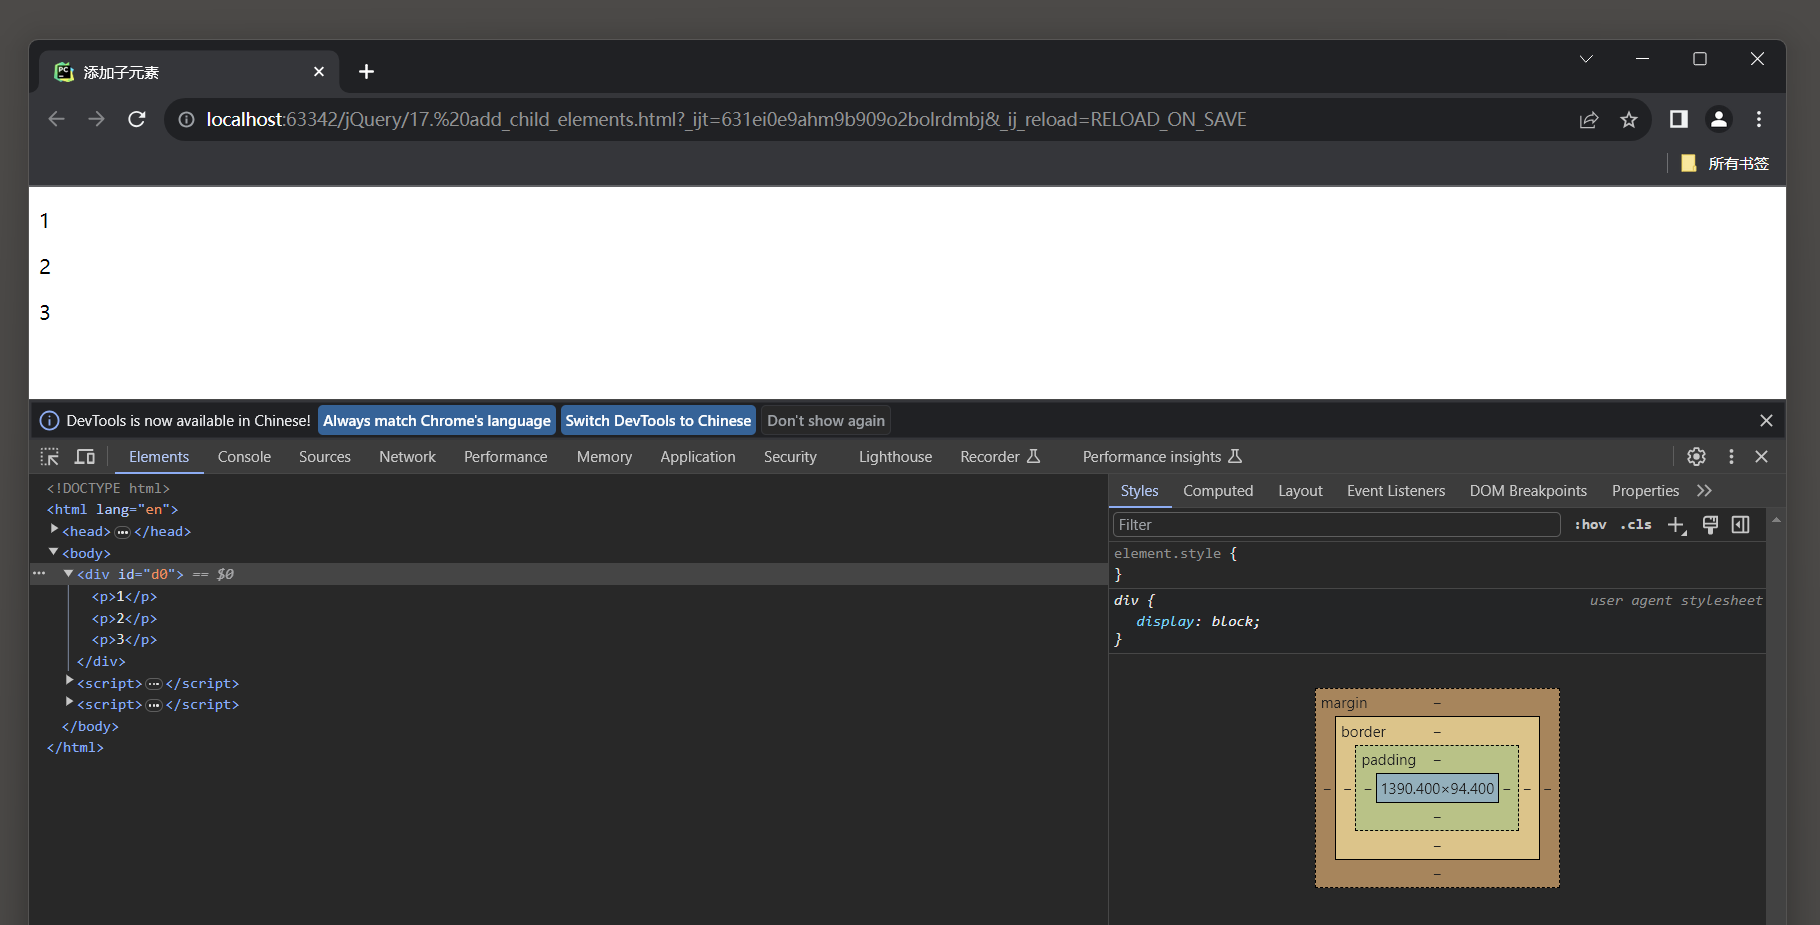The image size is (1820, 925).
Task: Go forward with the forward arrow
Action: pos(97,119)
